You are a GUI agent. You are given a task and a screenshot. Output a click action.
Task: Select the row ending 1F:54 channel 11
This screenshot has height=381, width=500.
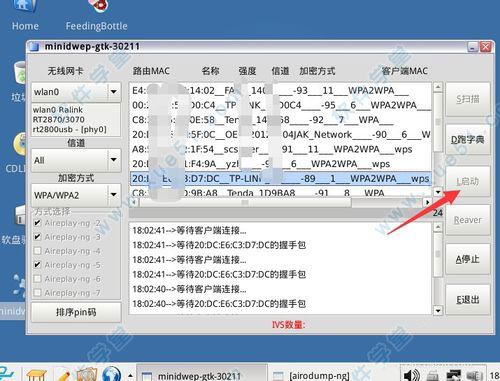coord(281,149)
